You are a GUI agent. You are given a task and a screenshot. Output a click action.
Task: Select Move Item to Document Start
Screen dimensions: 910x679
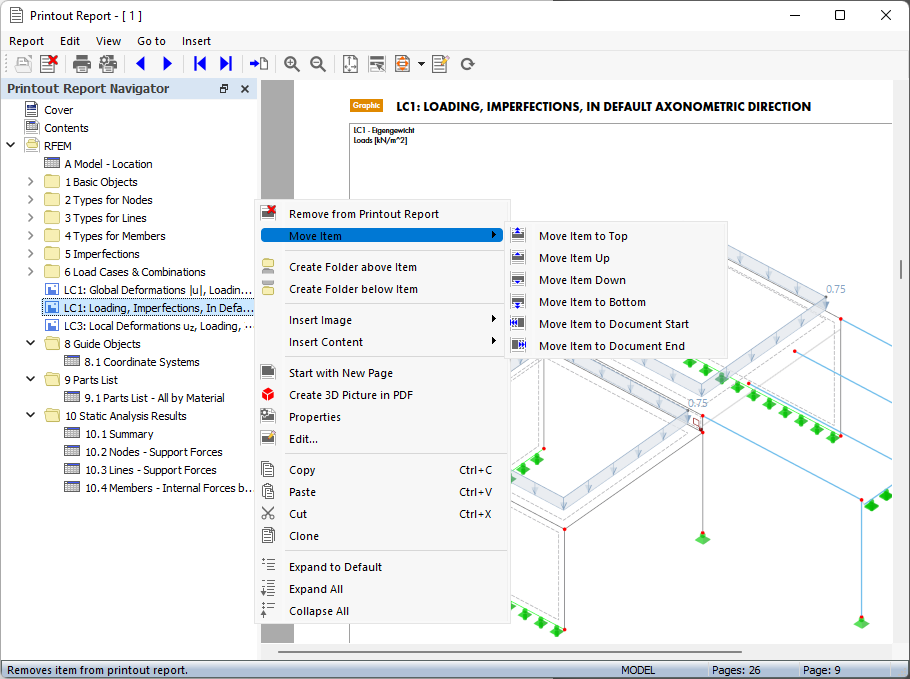[617, 324]
